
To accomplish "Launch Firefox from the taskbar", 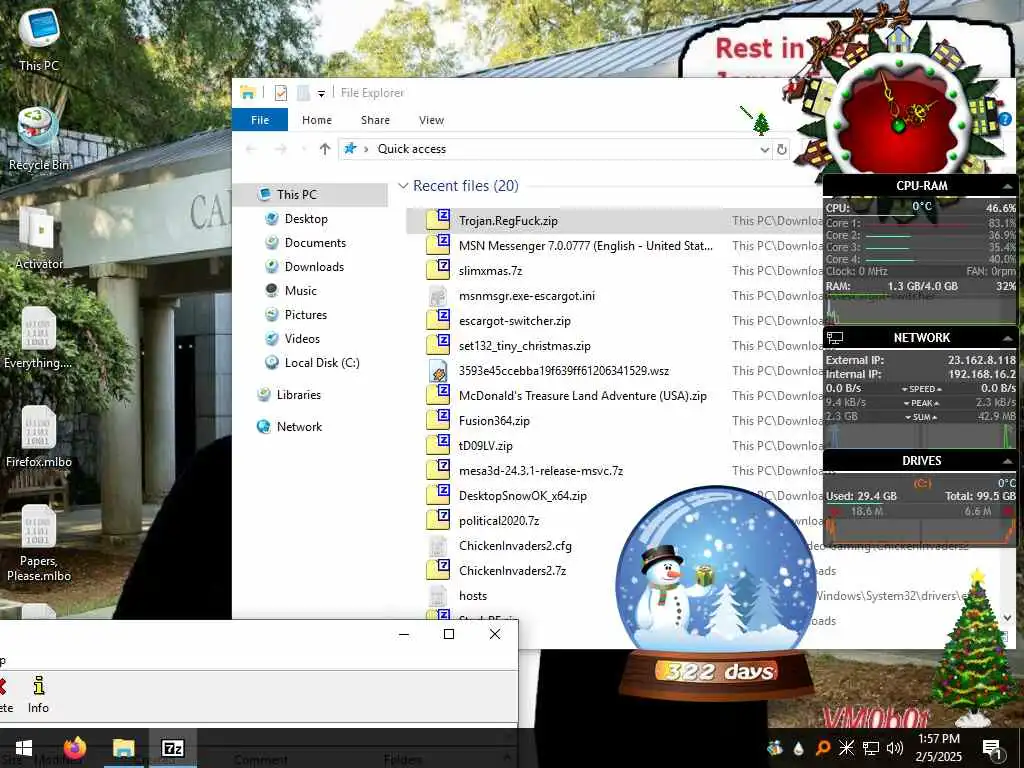I will (74, 748).
